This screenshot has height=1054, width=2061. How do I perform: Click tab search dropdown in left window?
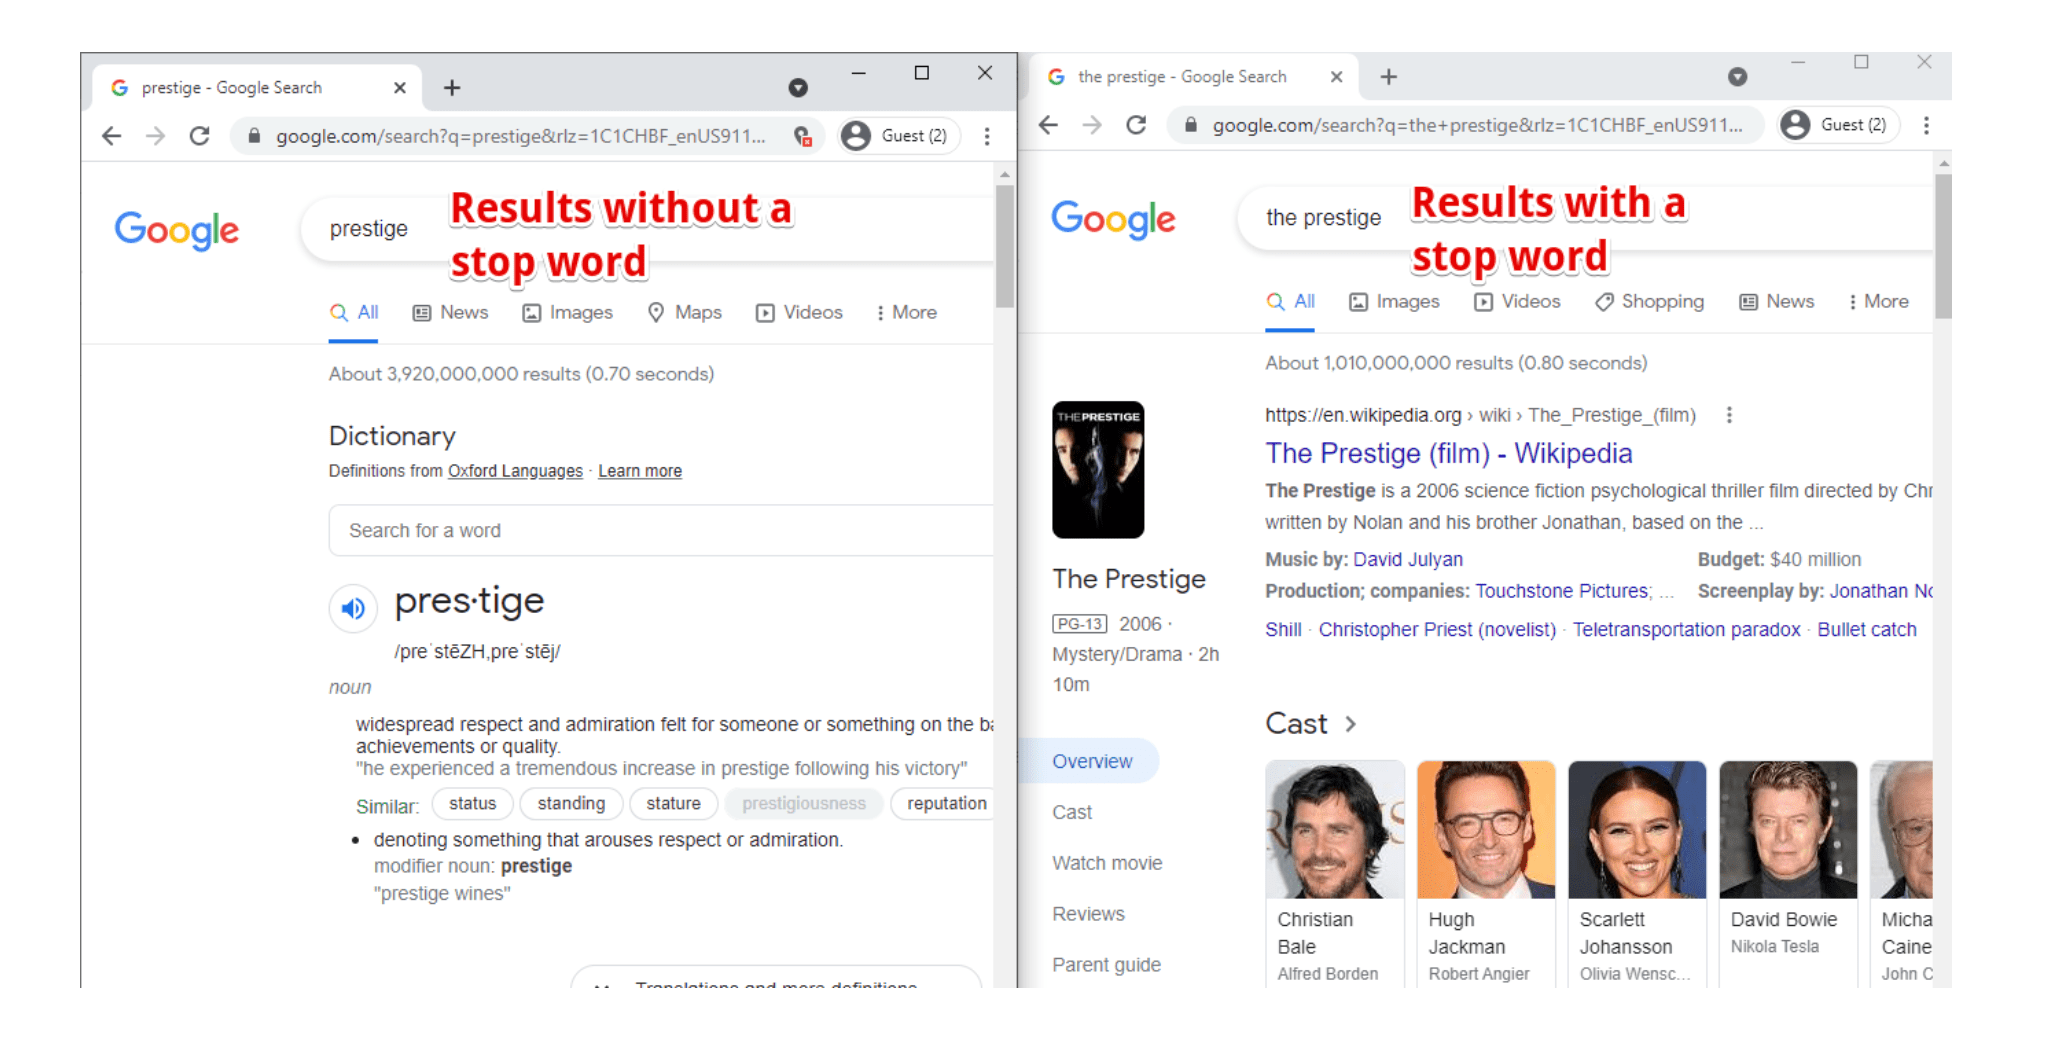(798, 88)
